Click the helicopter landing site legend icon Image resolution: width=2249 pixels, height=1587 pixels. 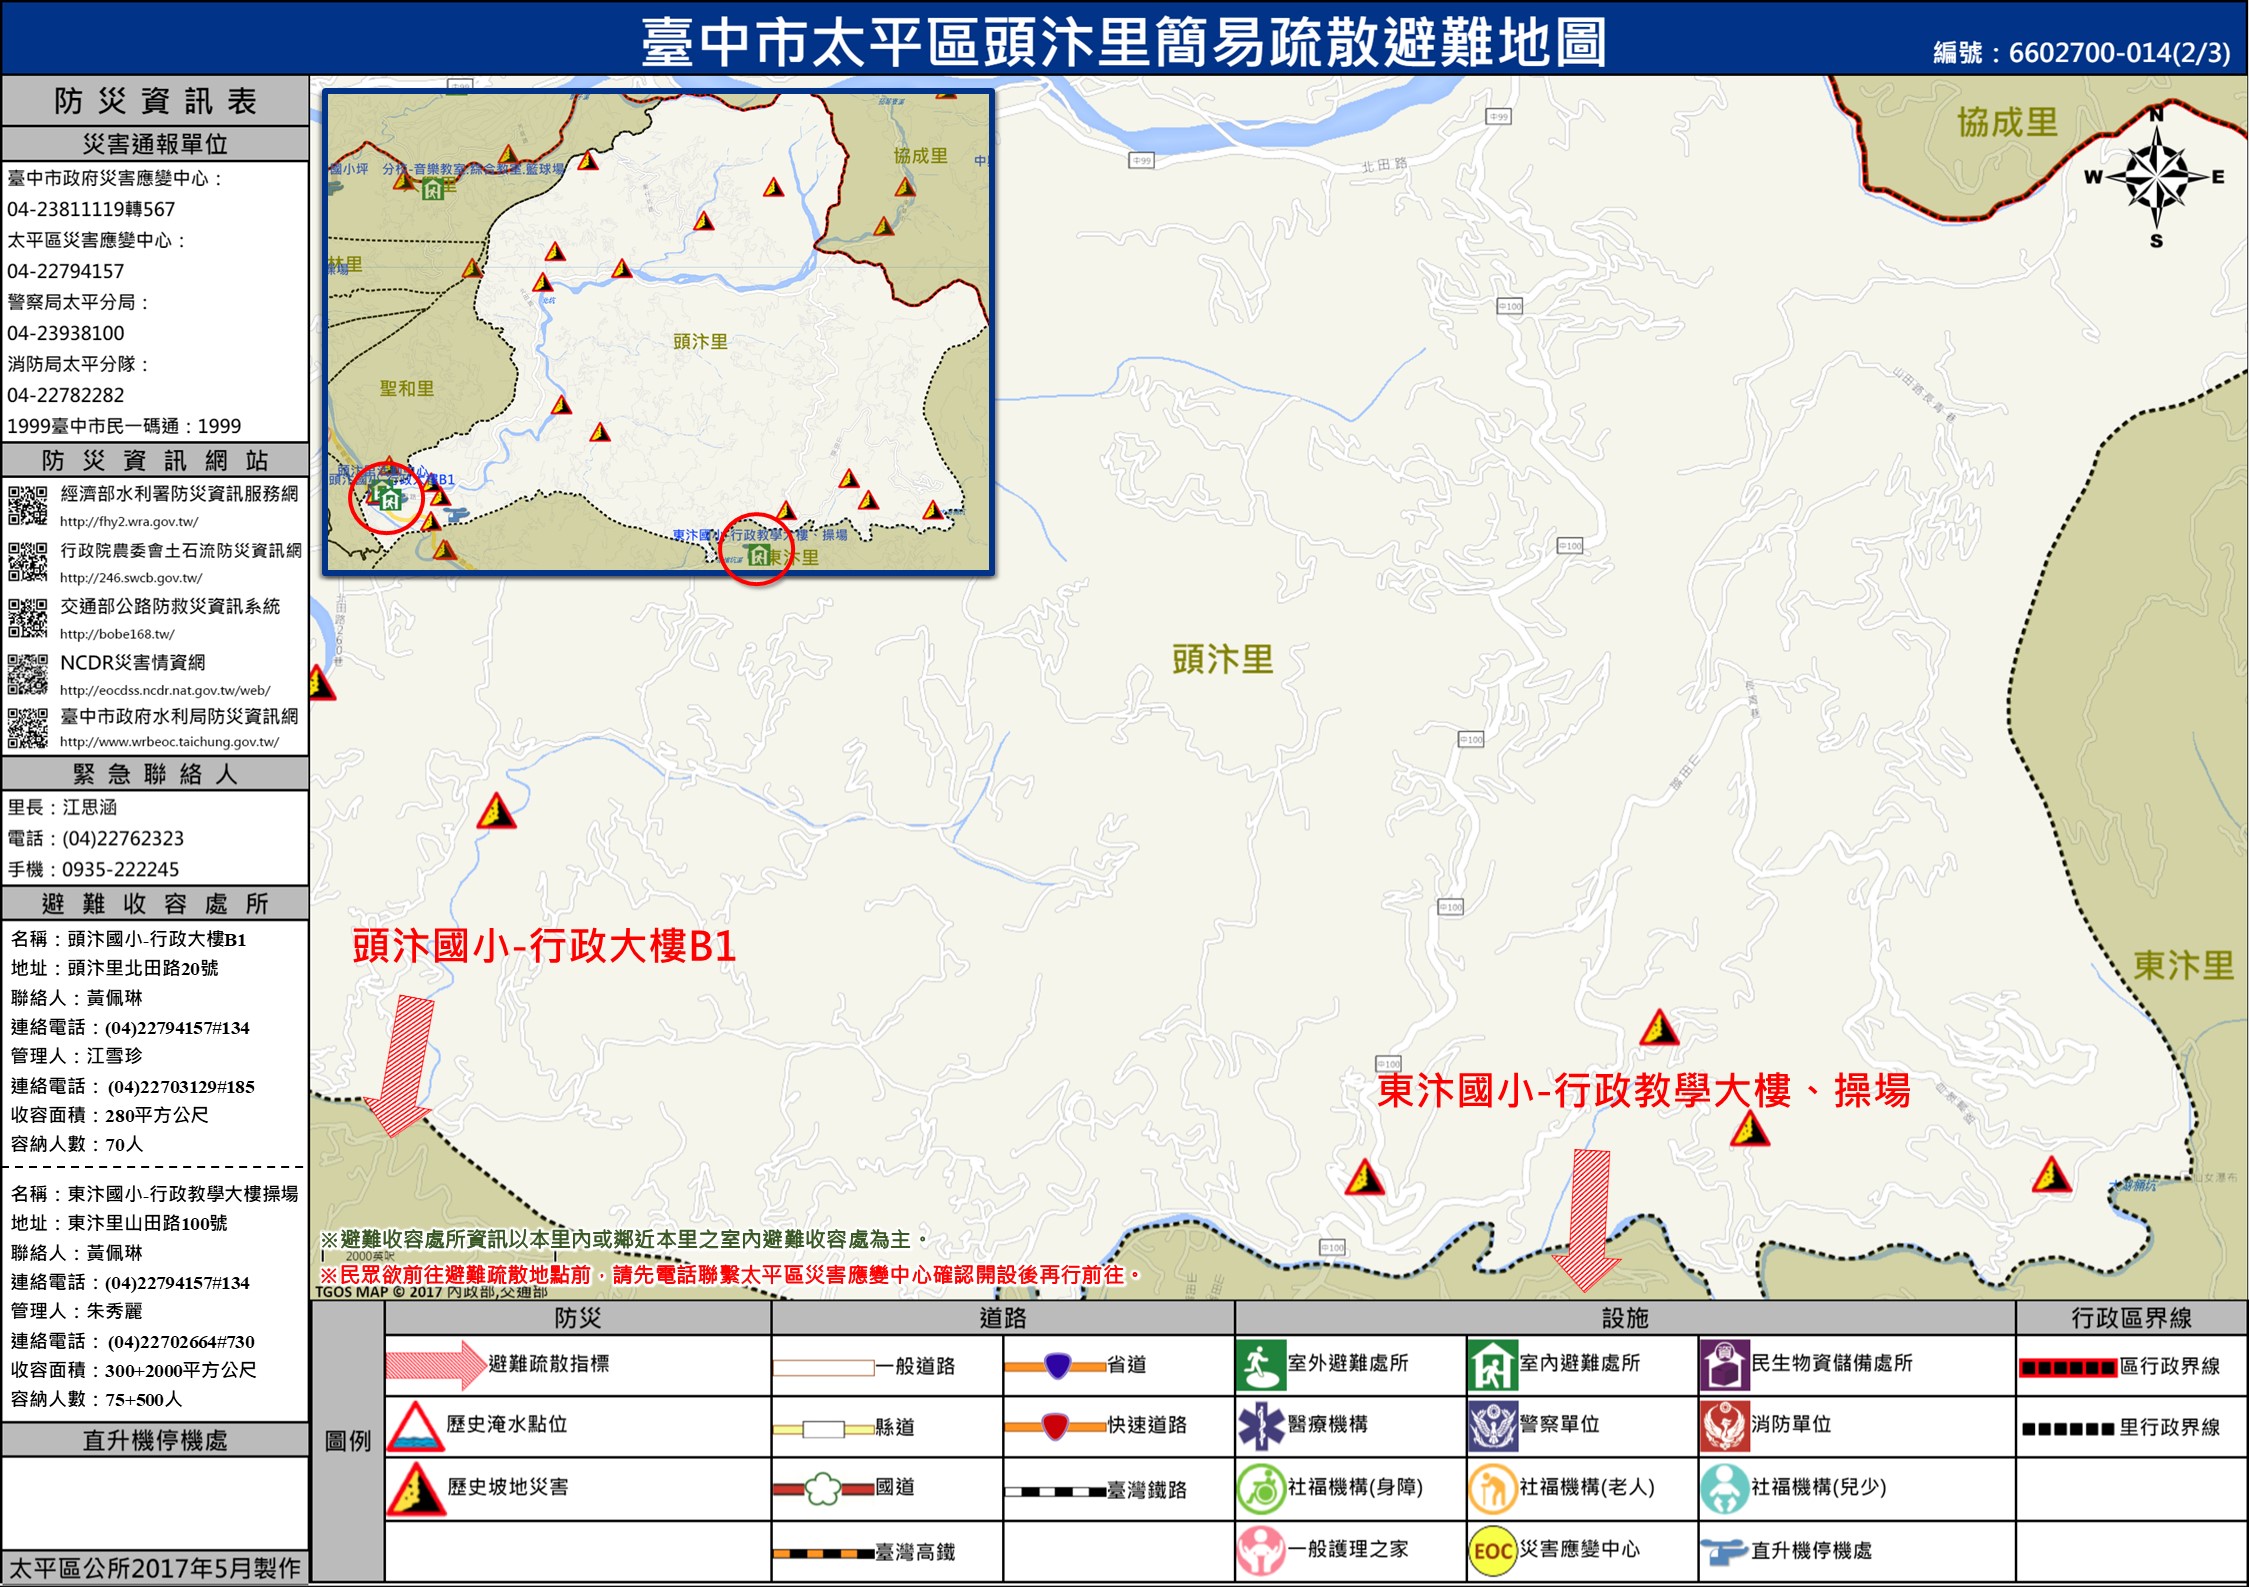(x=1723, y=1551)
